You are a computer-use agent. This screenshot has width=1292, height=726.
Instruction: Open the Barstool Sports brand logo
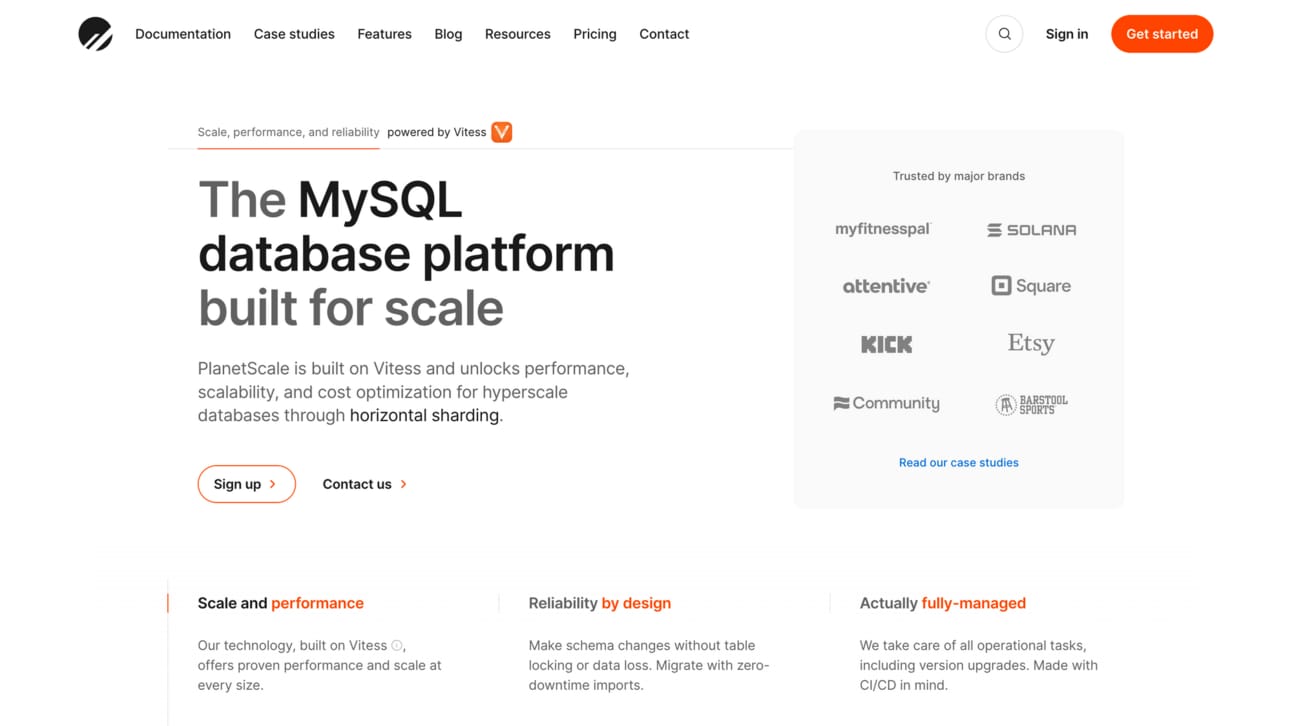pyautogui.click(x=1031, y=404)
